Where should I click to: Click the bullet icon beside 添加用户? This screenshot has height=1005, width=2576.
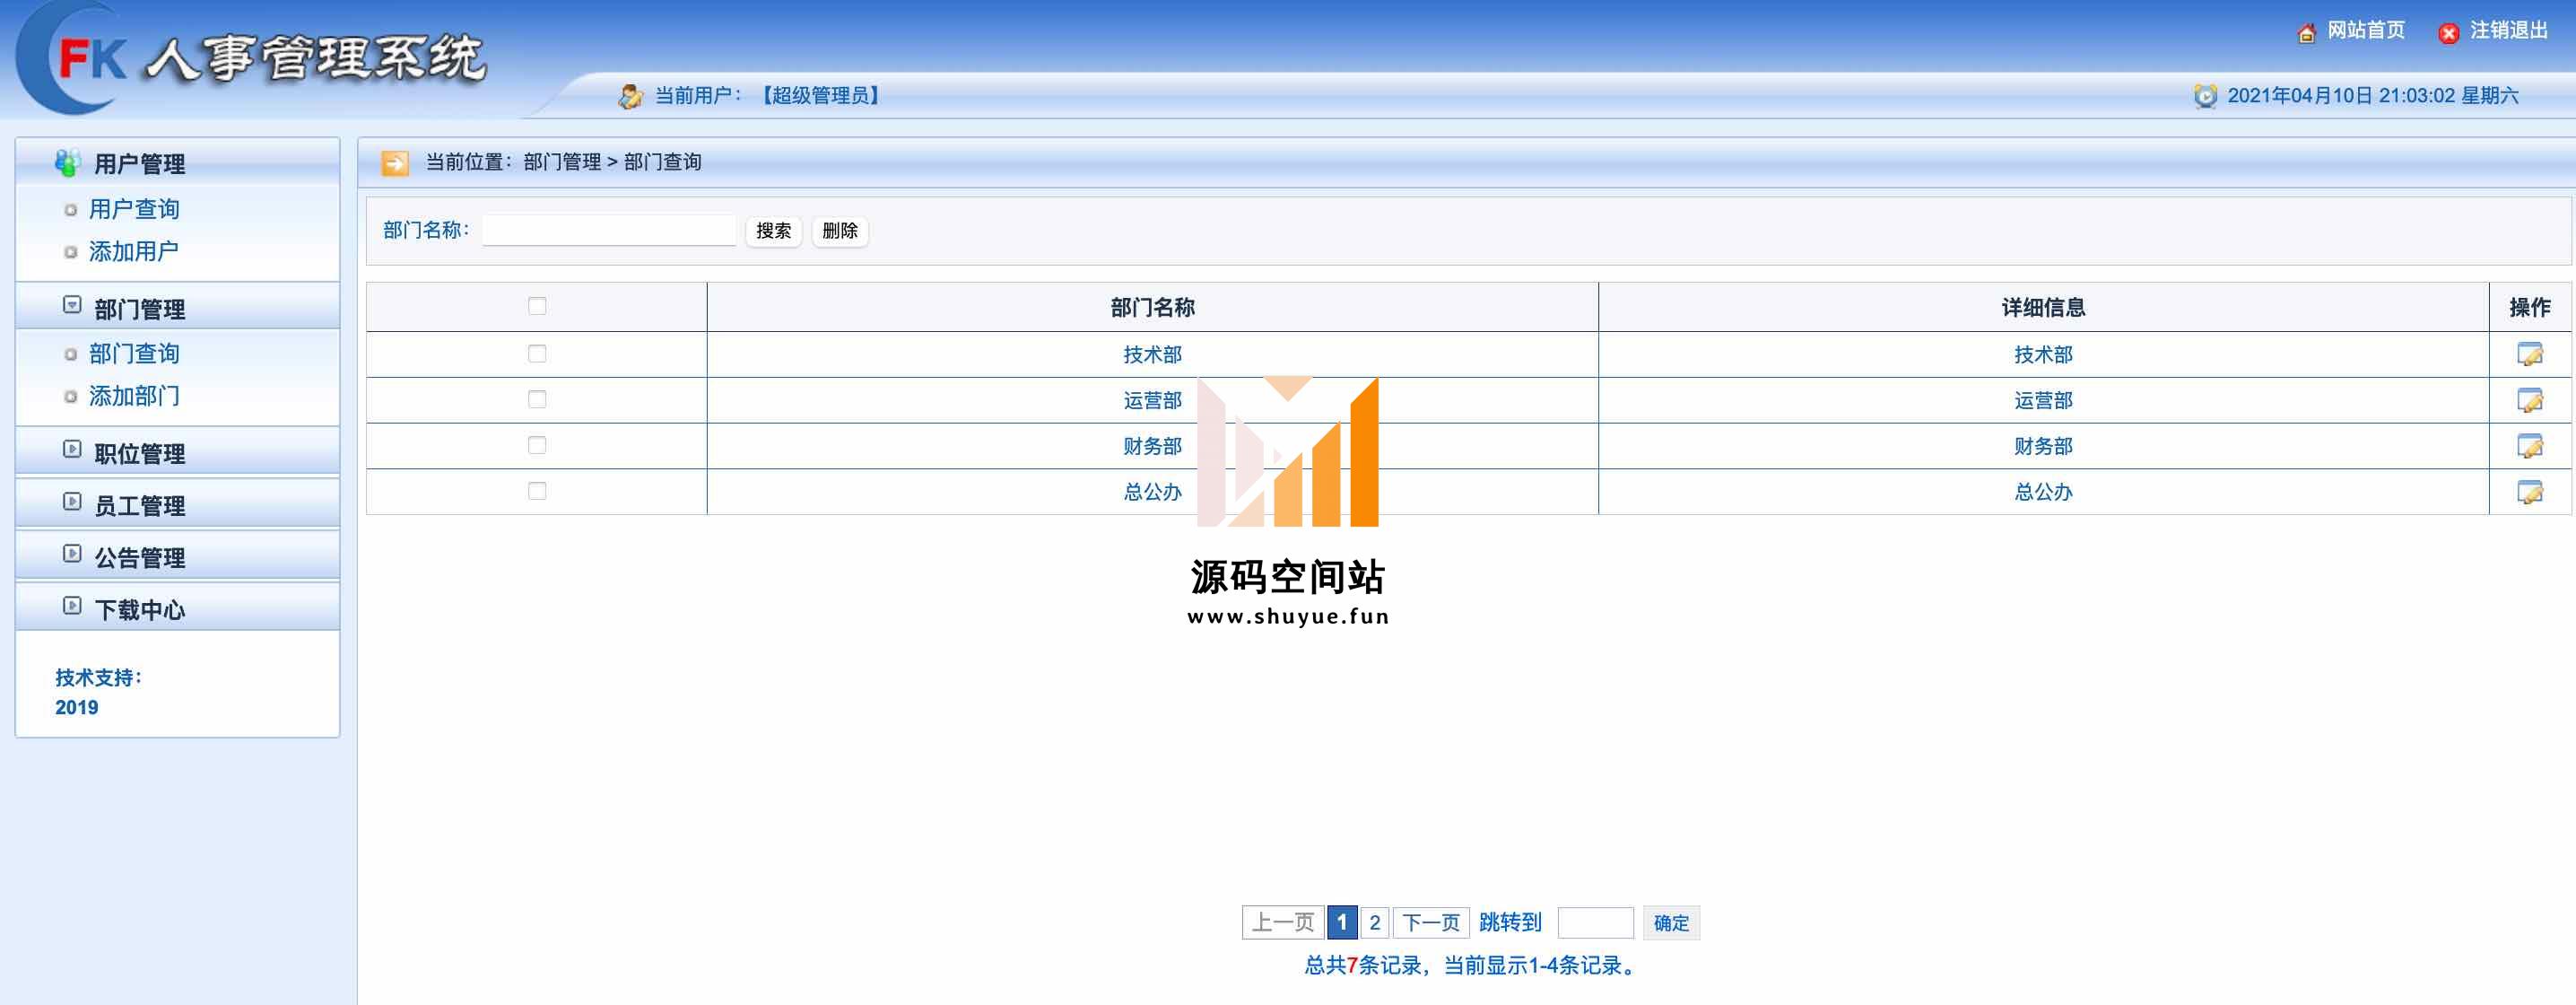(x=70, y=252)
